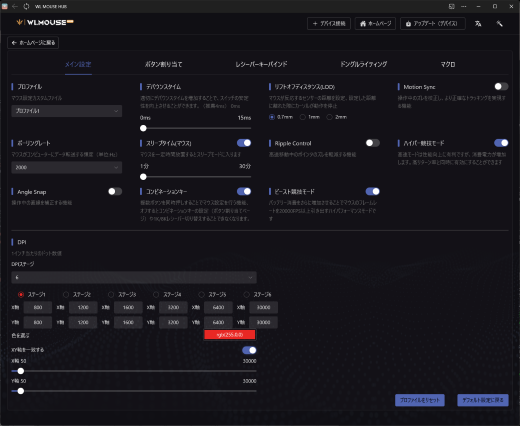This screenshot has width=520, height=426.
Task: Click the reset profile button
Action: [420, 400]
